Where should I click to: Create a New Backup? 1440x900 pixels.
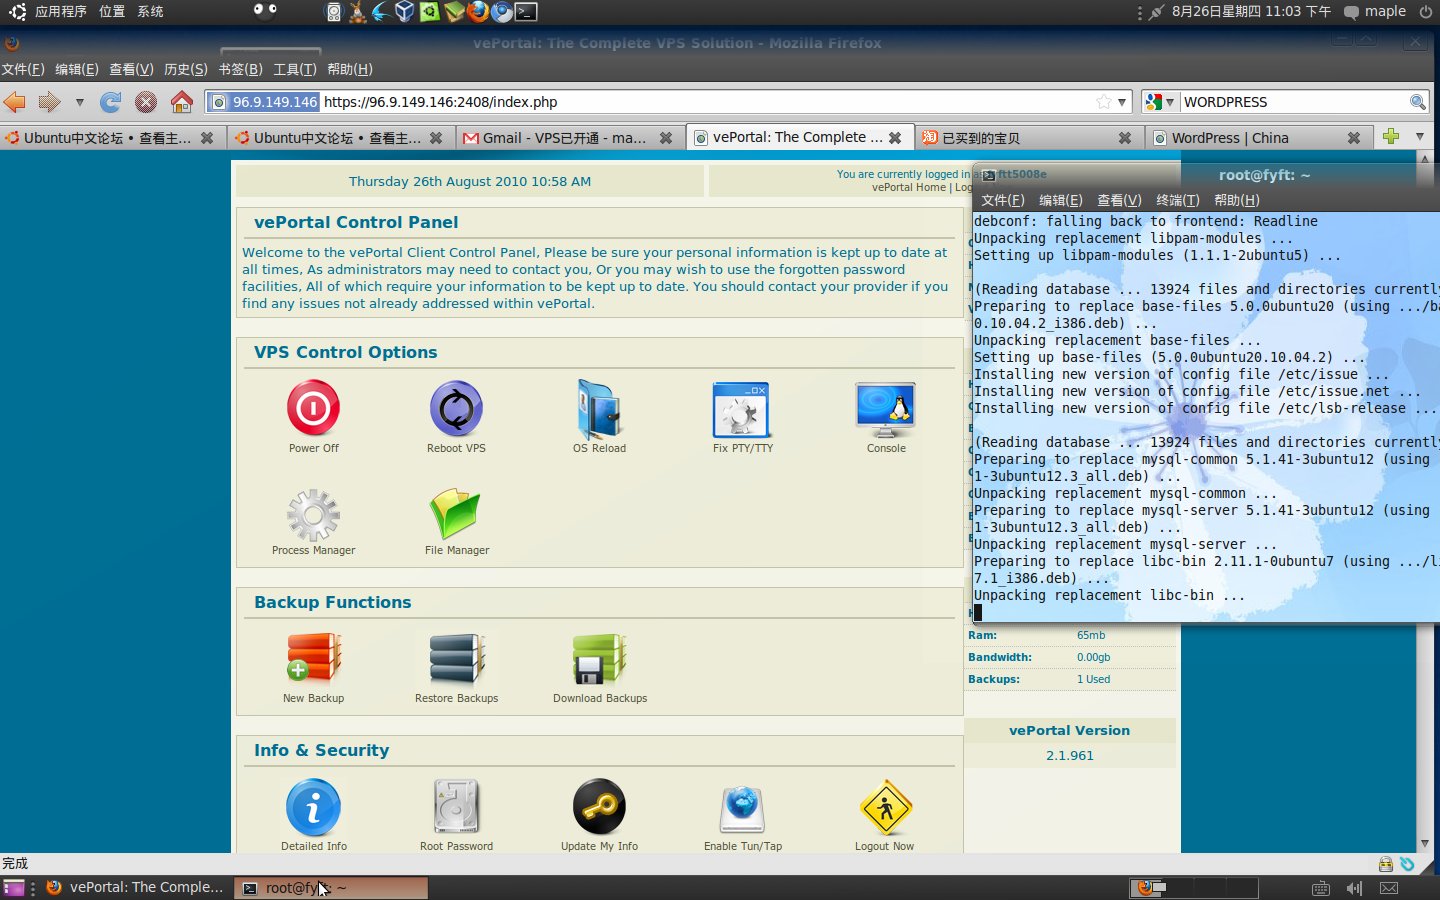313,659
